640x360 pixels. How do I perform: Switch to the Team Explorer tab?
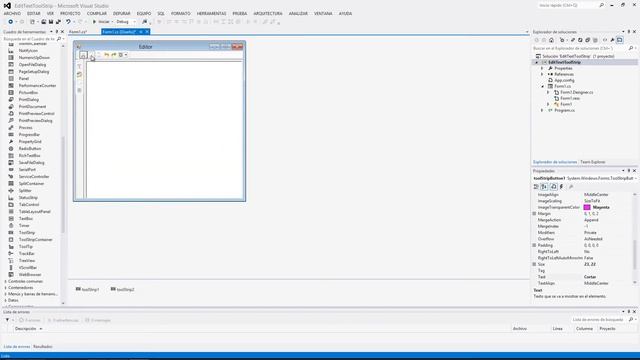pyautogui.click(x=593, y=162)
